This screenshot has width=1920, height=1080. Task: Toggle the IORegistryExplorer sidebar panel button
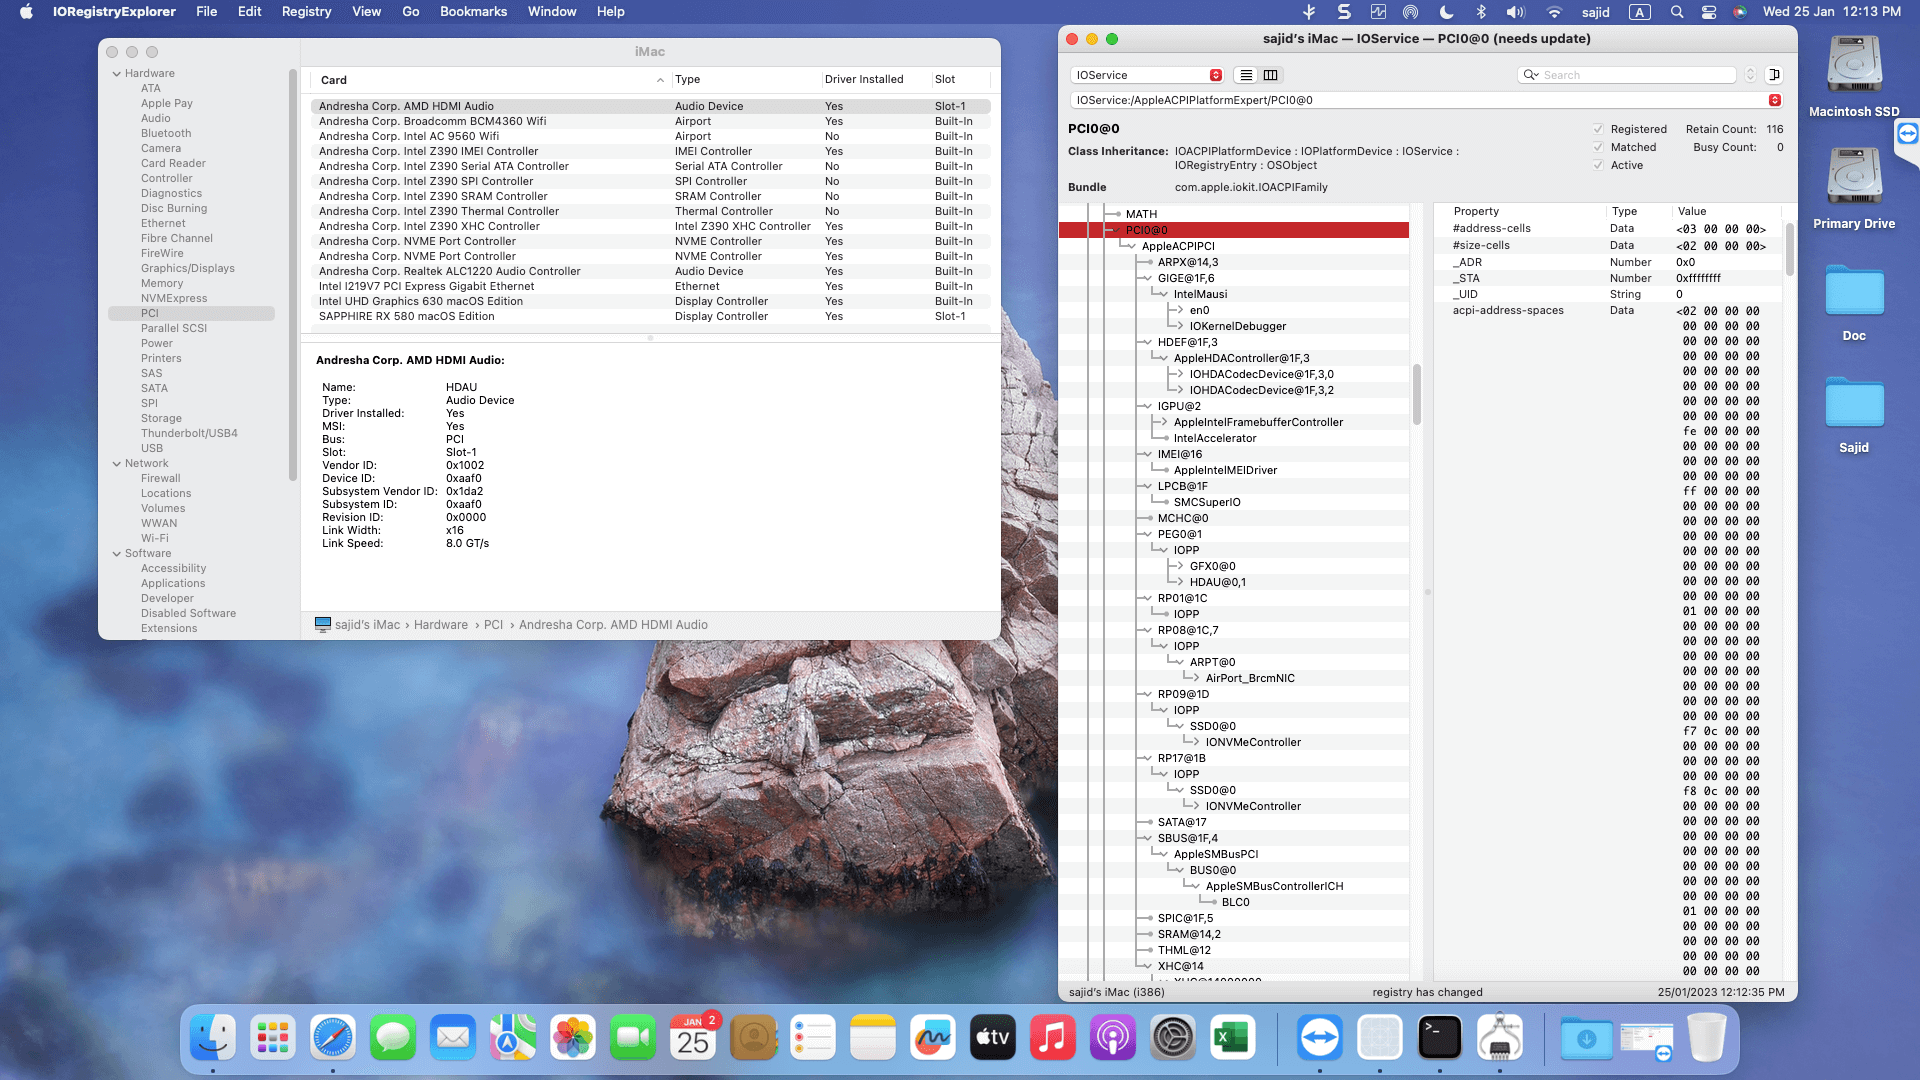click(1775, 75)
